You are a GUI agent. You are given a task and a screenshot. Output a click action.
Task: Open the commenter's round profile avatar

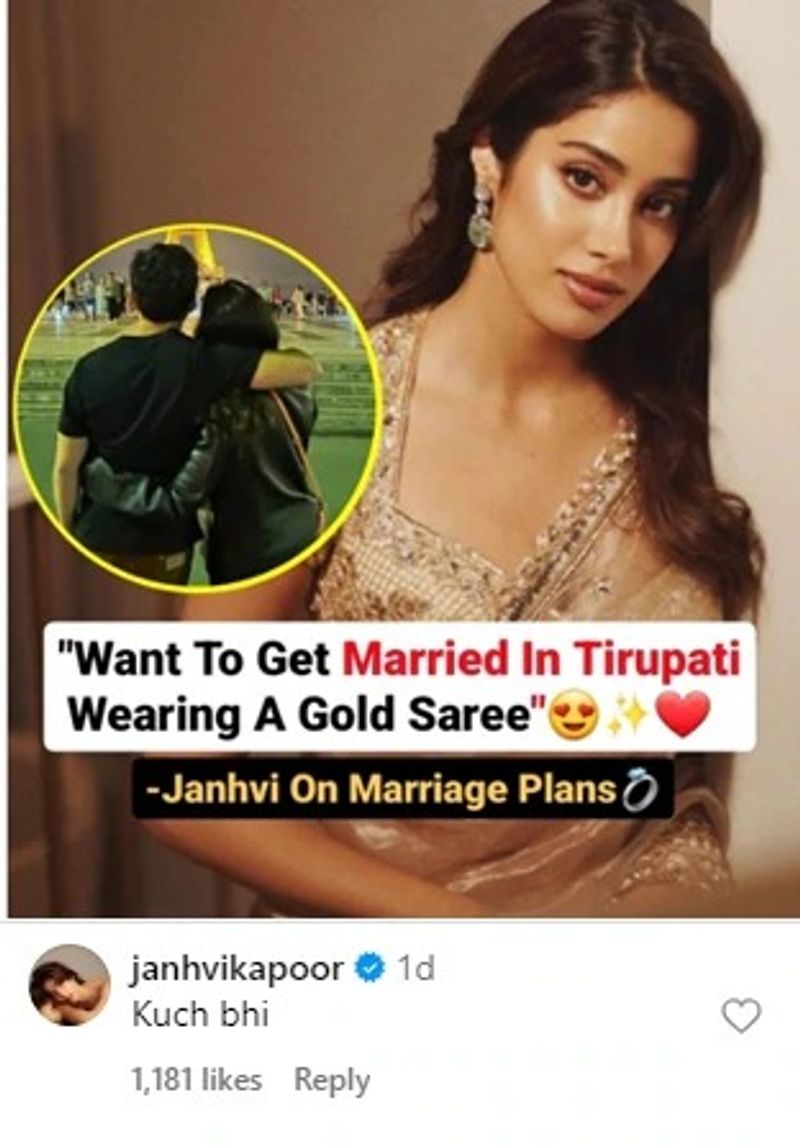(69, 986)
